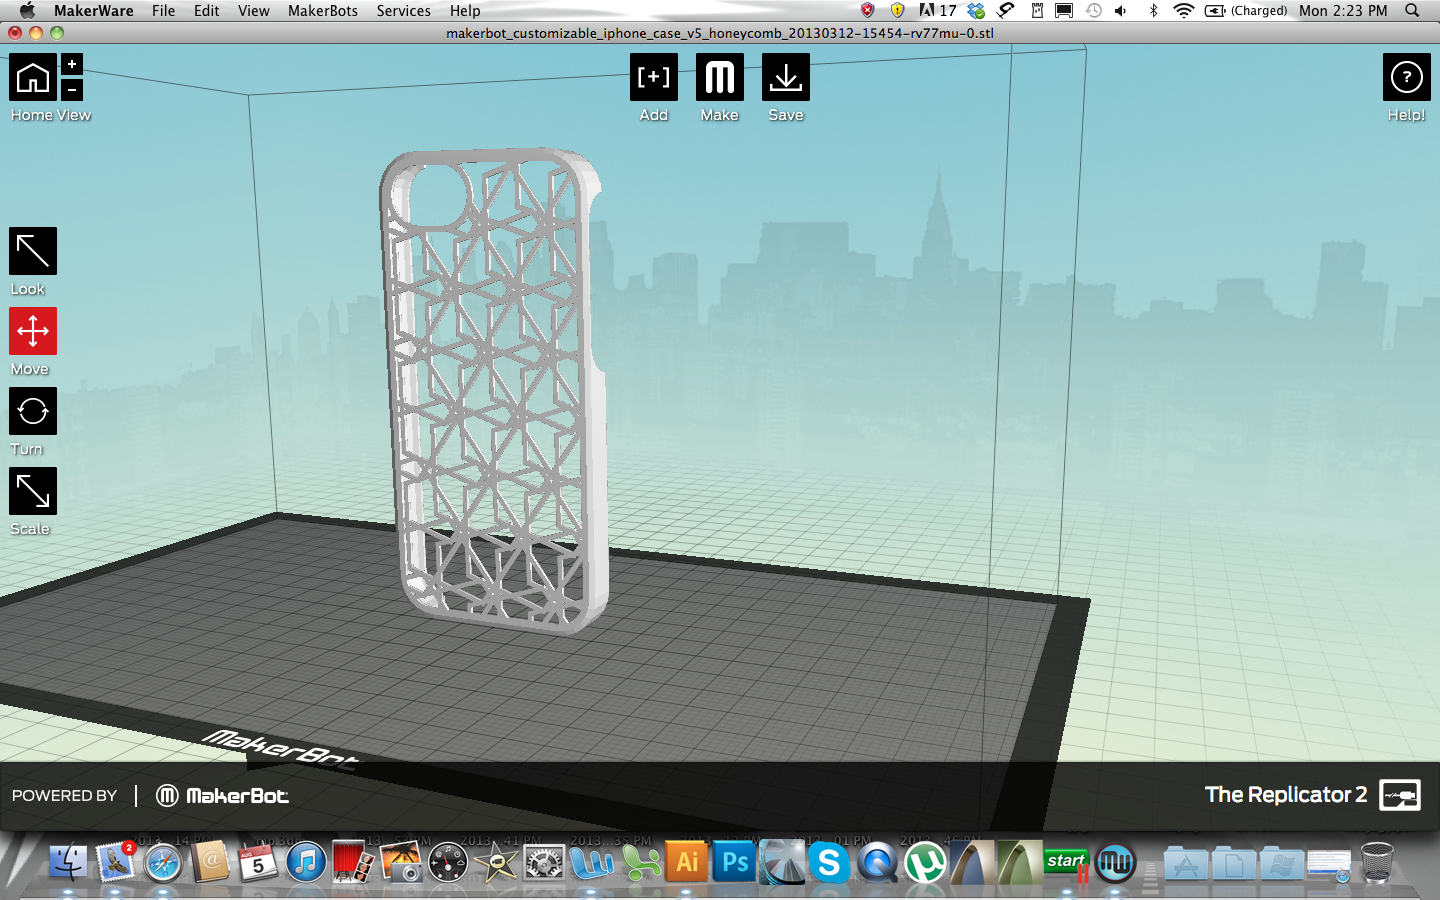Open Safari from the dock
This screenshot has height=900, width=1440.
pyautogui.click(x=163, y=862)
